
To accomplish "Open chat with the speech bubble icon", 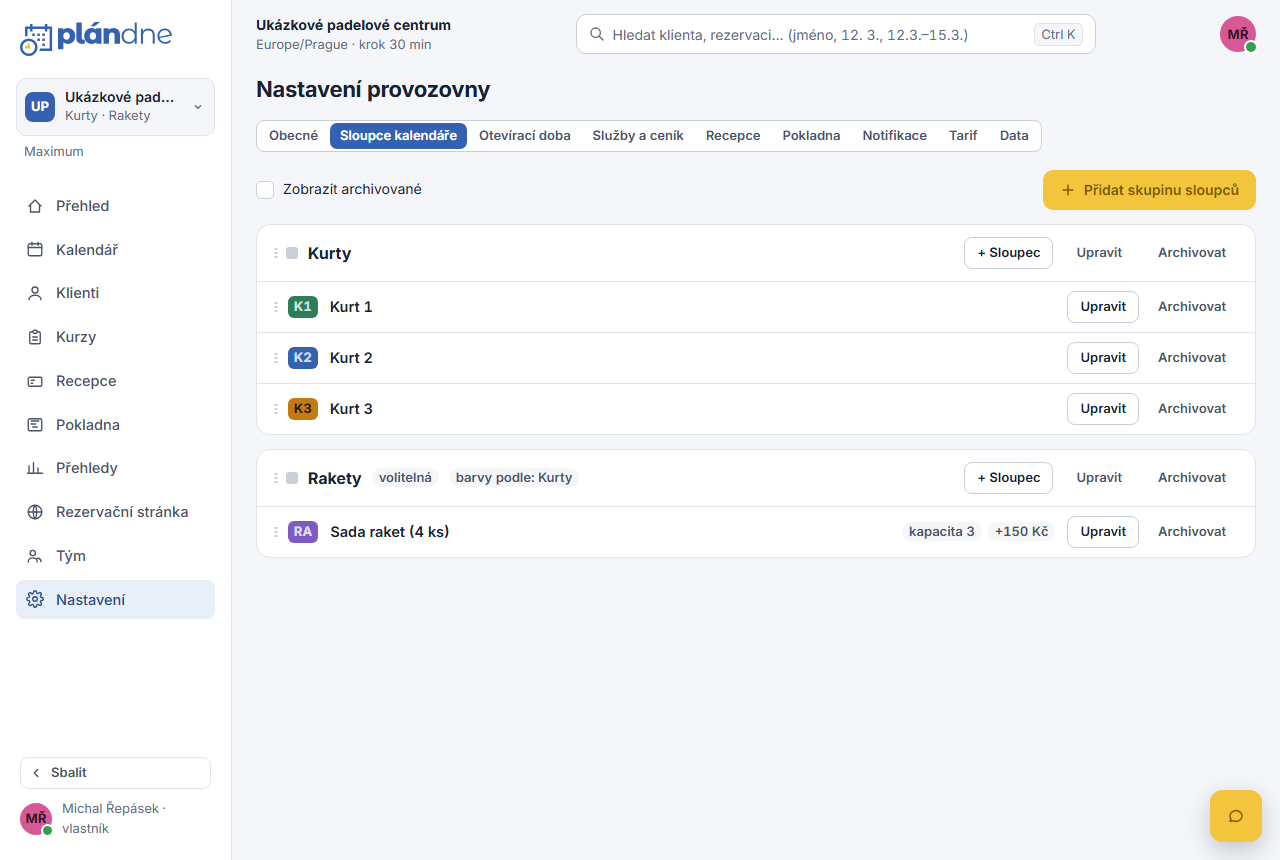I will [x=1235, y=815].
